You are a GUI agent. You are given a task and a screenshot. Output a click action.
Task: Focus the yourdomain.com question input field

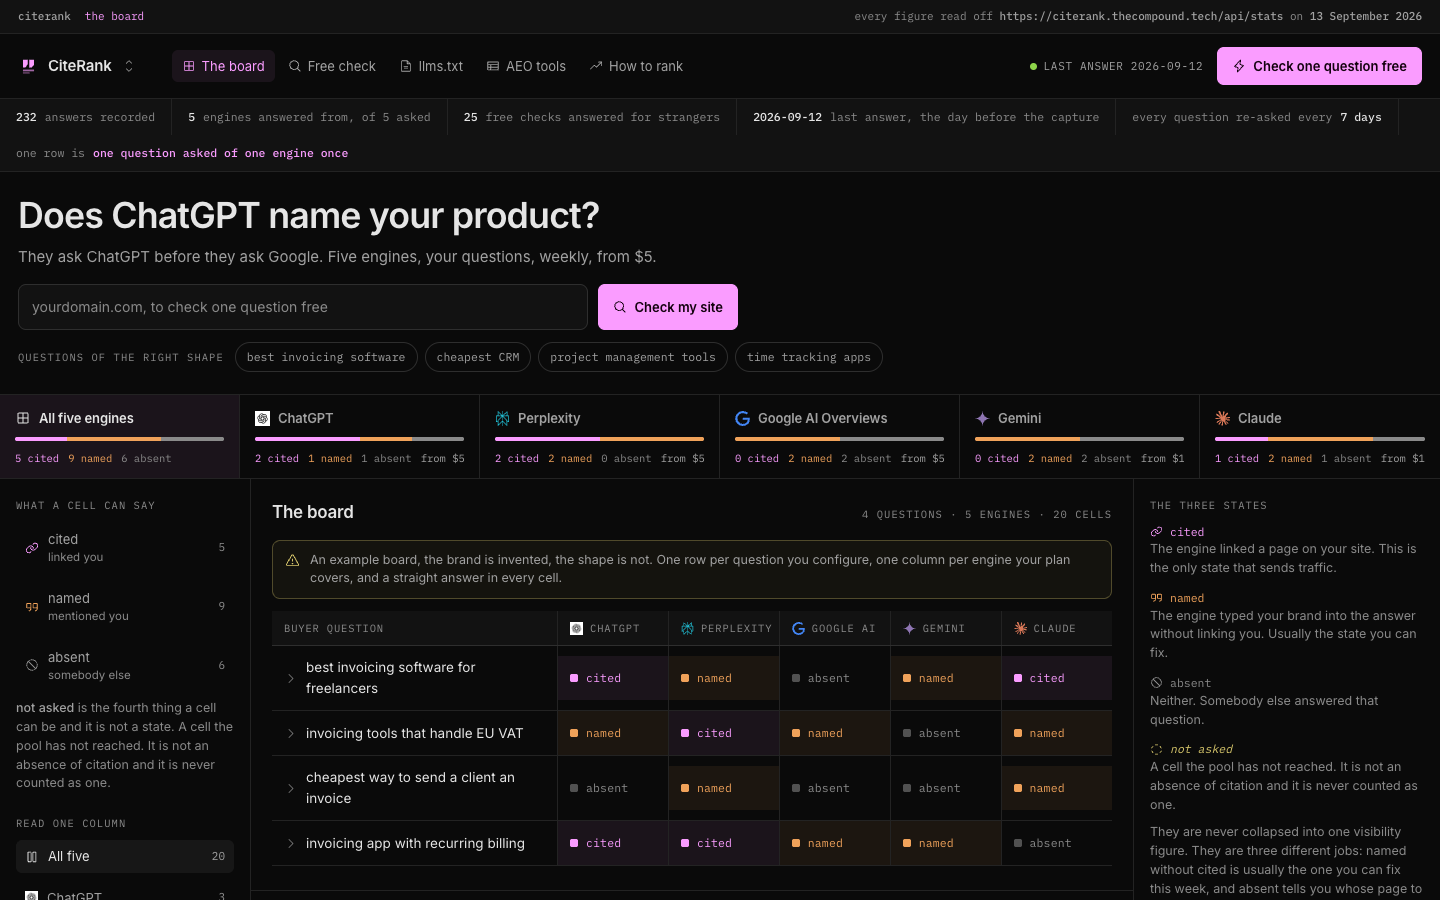pyautogui.click(x=303, y=307)
